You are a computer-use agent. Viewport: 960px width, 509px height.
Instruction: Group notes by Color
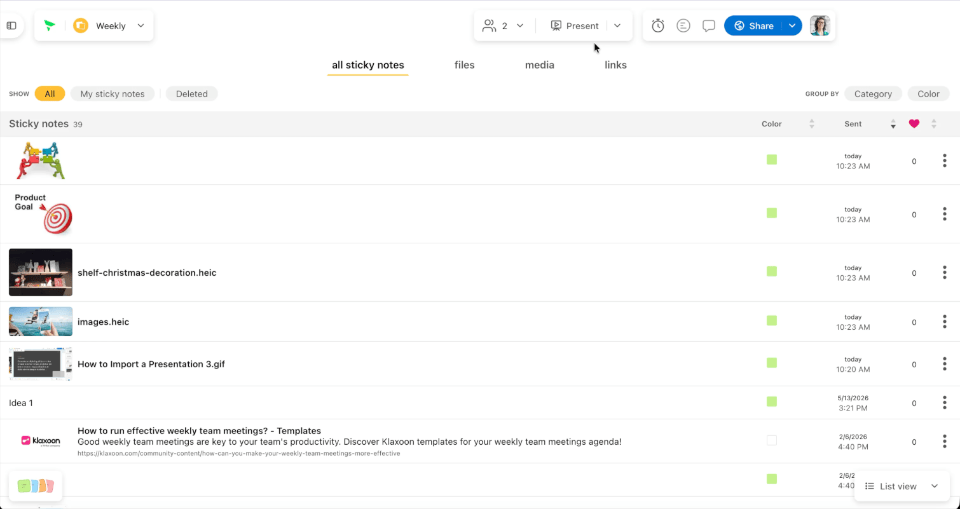[928, 94]
